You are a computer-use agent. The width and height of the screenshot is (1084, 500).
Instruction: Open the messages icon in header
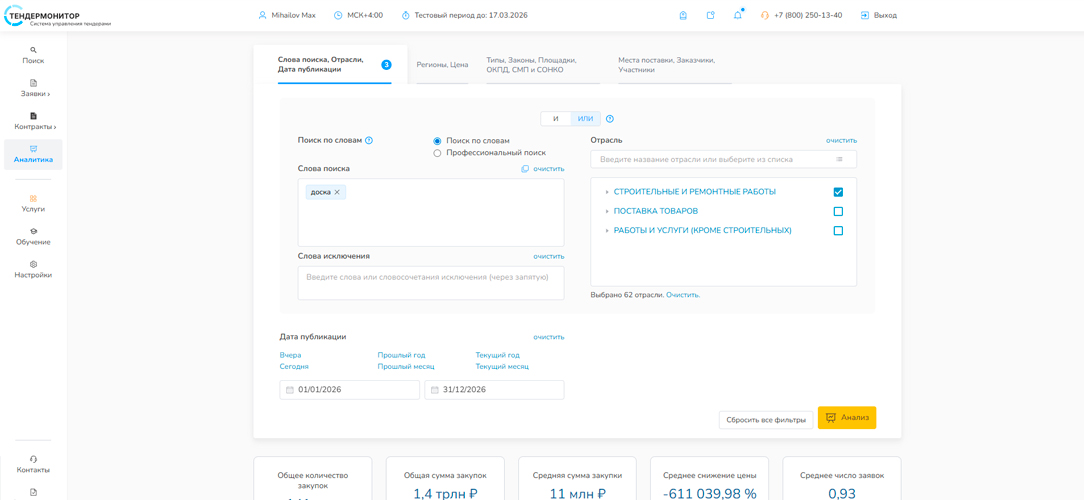click(x=711, y=15)
